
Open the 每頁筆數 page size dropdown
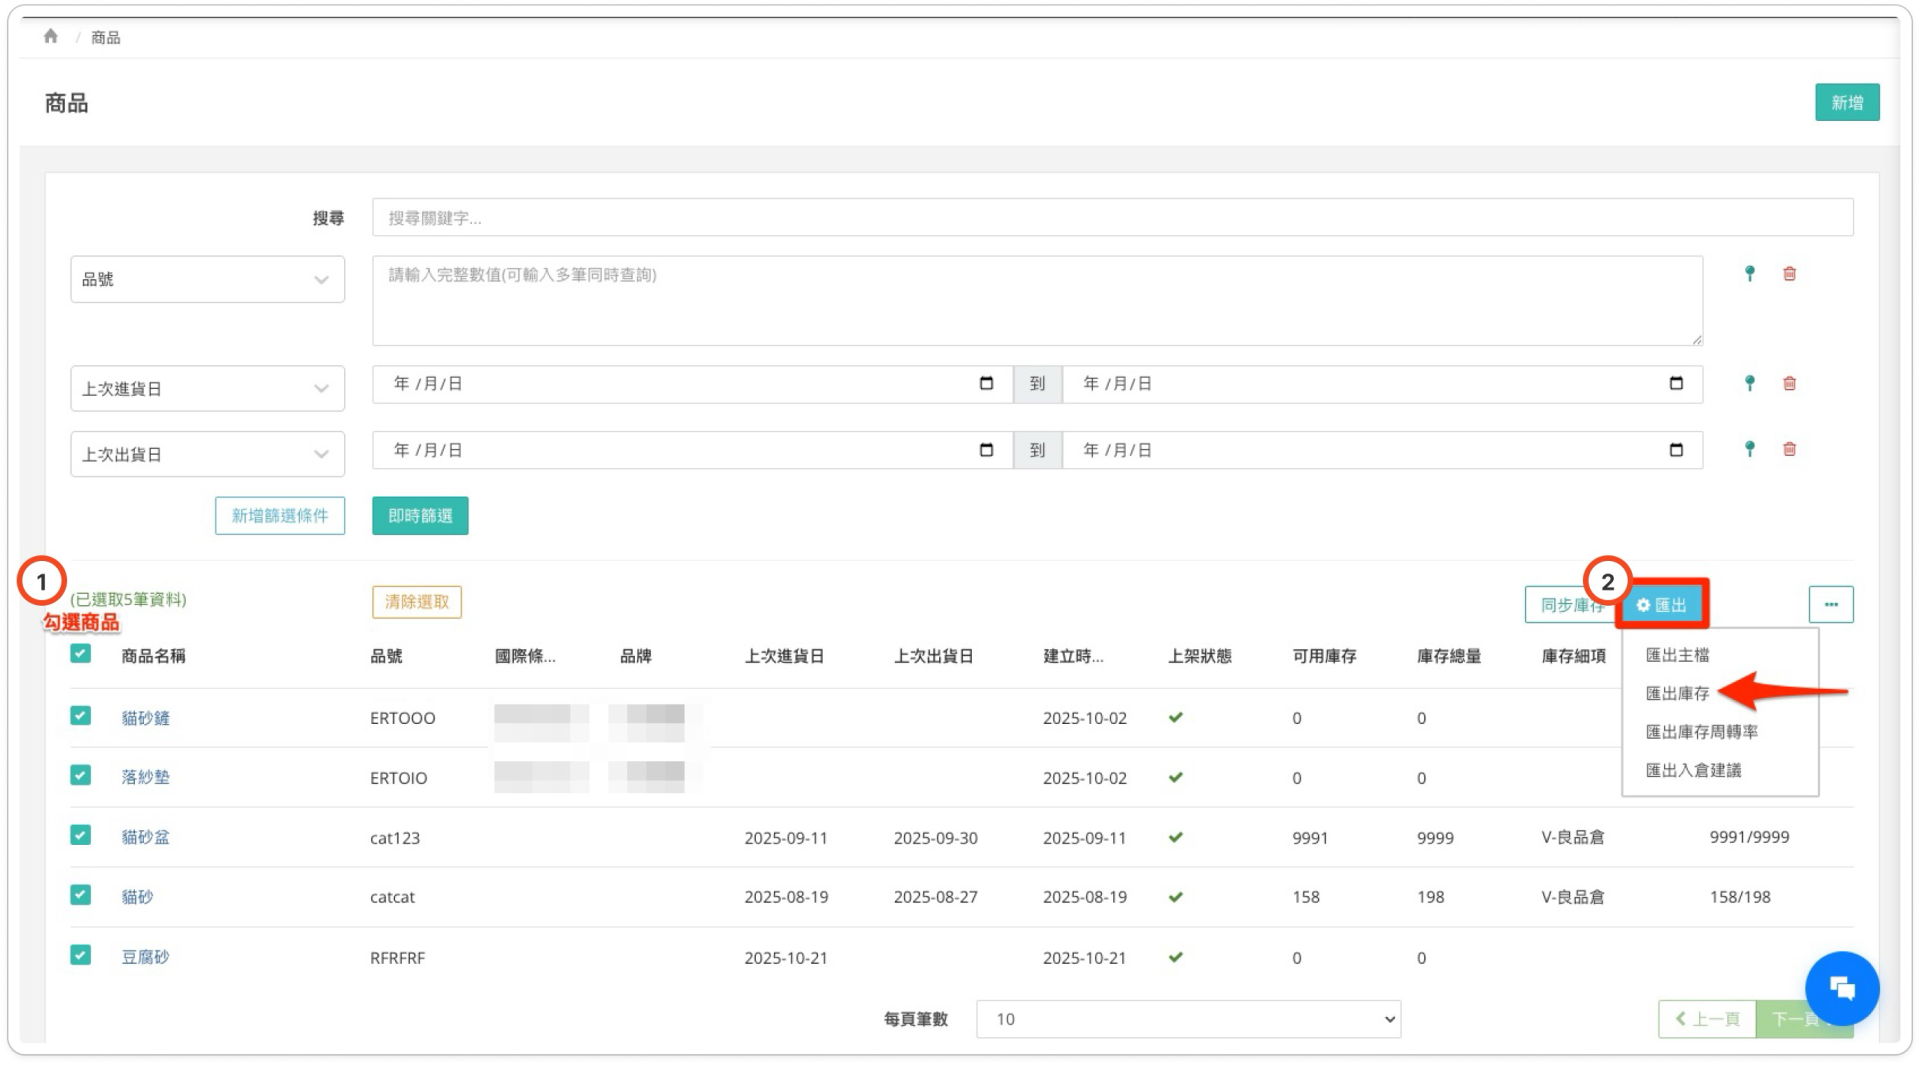pos(1187,1019)
